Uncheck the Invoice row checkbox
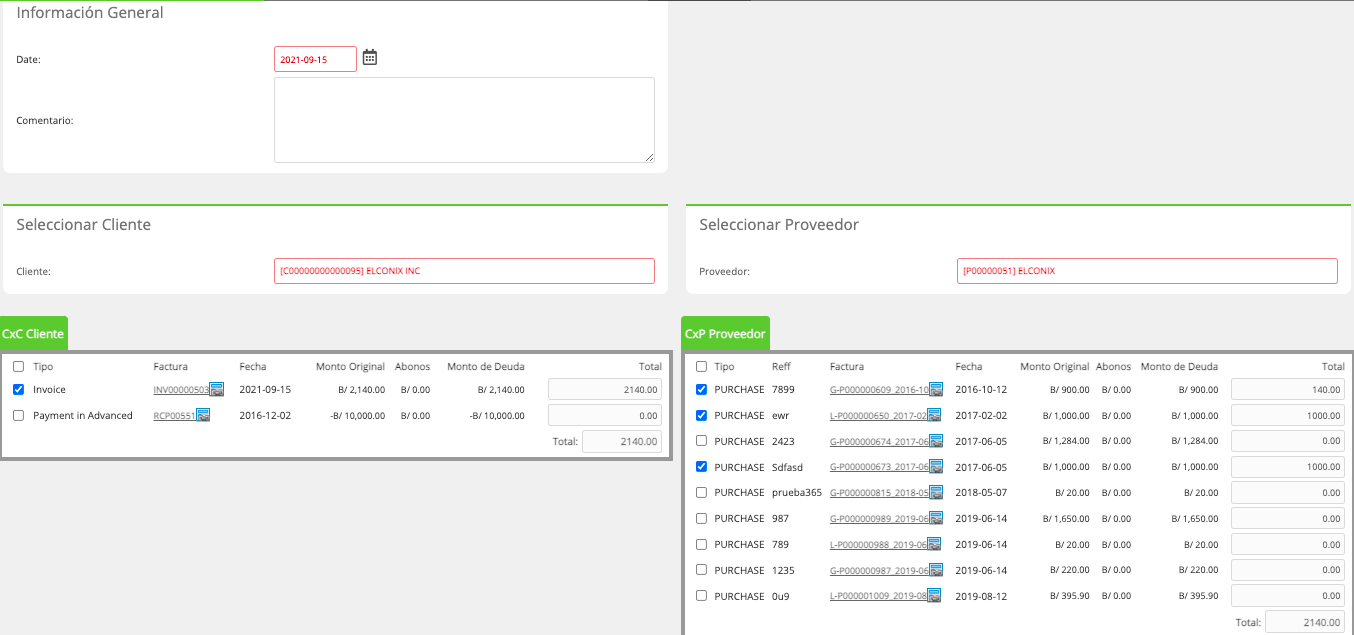Image resolution: width=1354 pixels, height=635 pixels. pyautogui.click(x=18, y=389)
